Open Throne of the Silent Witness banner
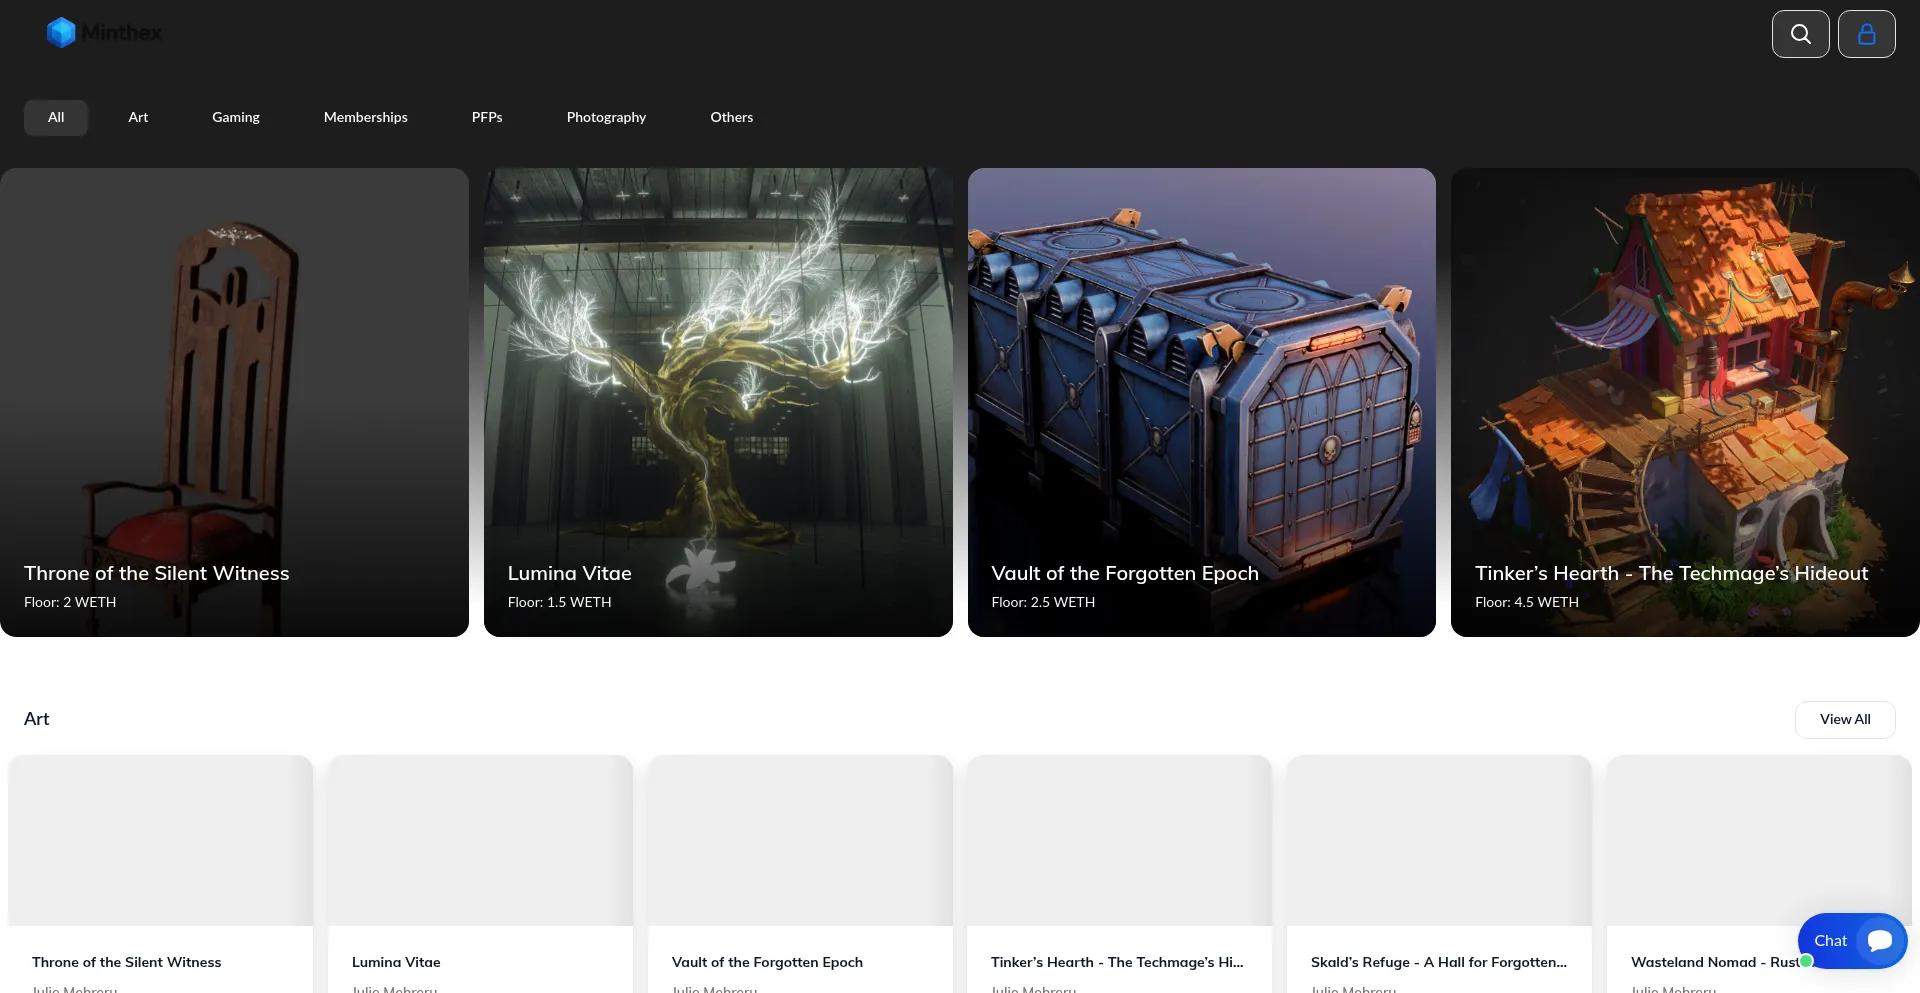The height and width of the screenshot is (993, 1920). [234, 402]
